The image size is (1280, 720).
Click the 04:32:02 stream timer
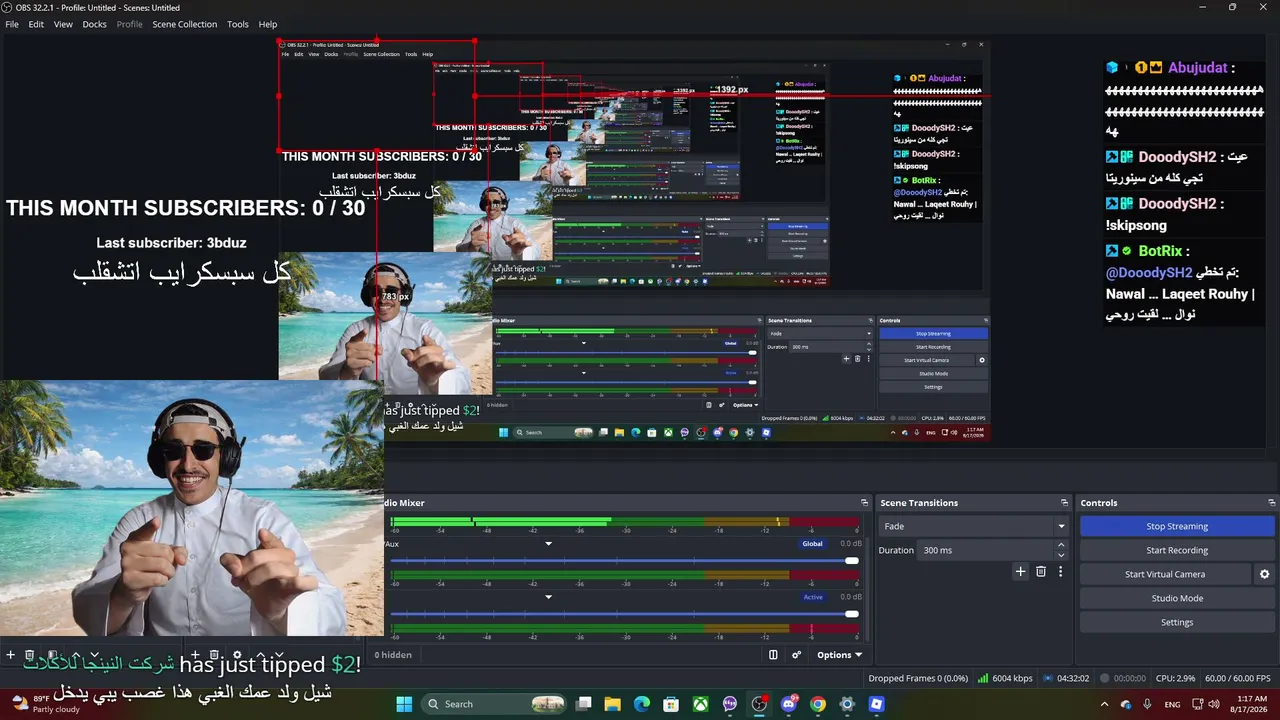(1065, 678)
